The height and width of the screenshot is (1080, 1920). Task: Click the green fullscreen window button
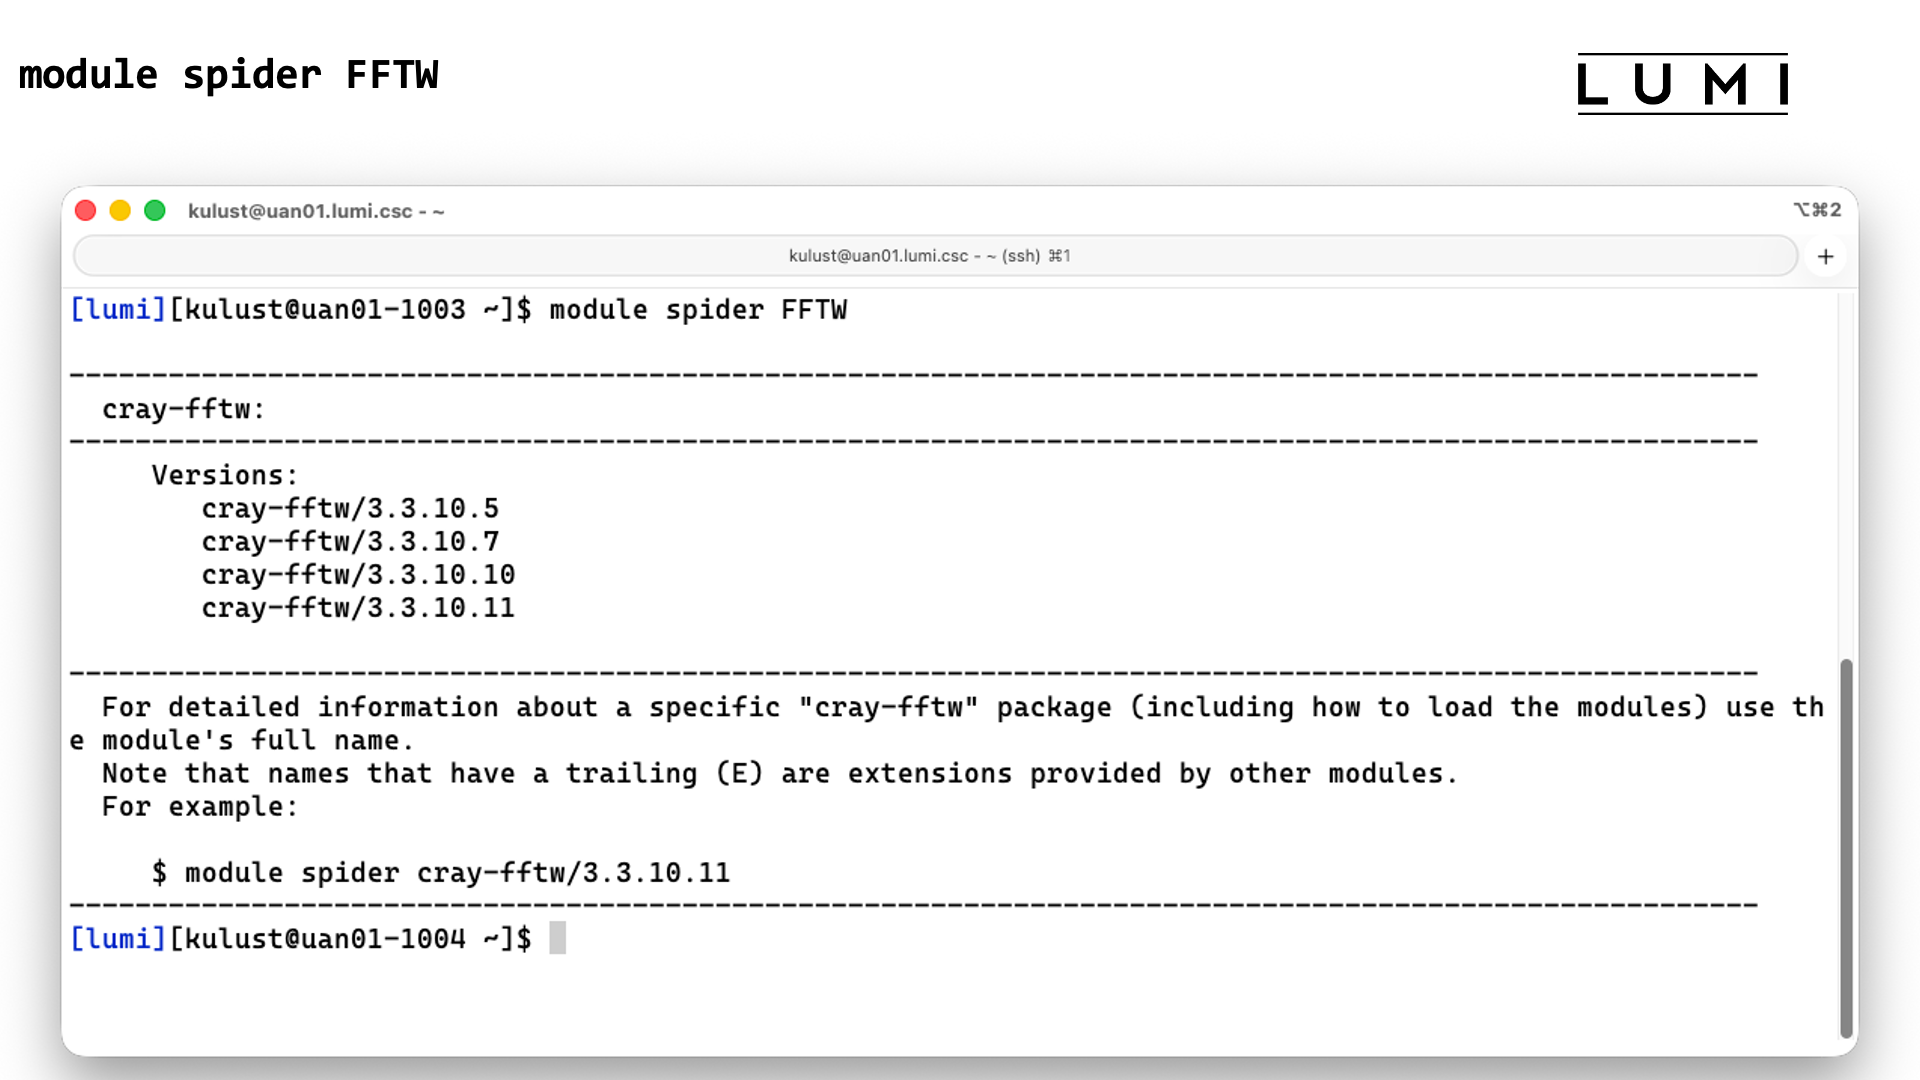(x=155, y=211)
